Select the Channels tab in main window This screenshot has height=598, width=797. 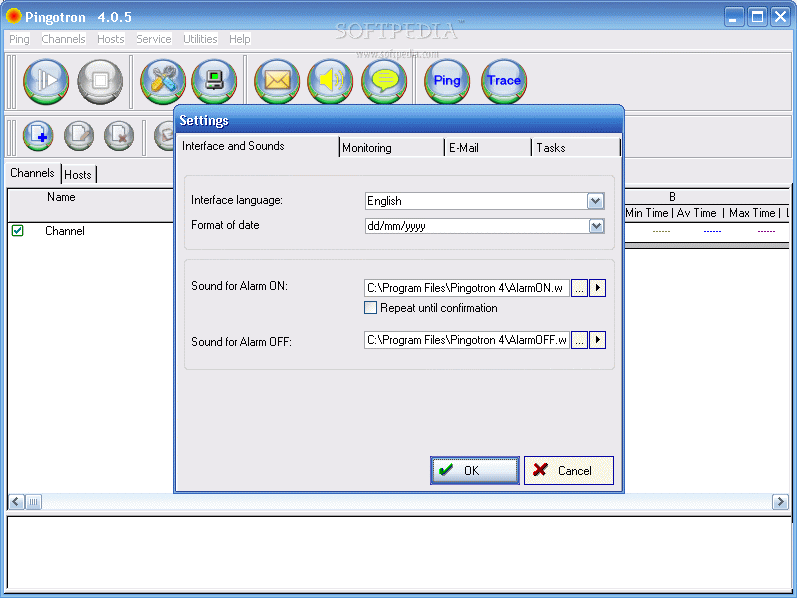[33, 173]
